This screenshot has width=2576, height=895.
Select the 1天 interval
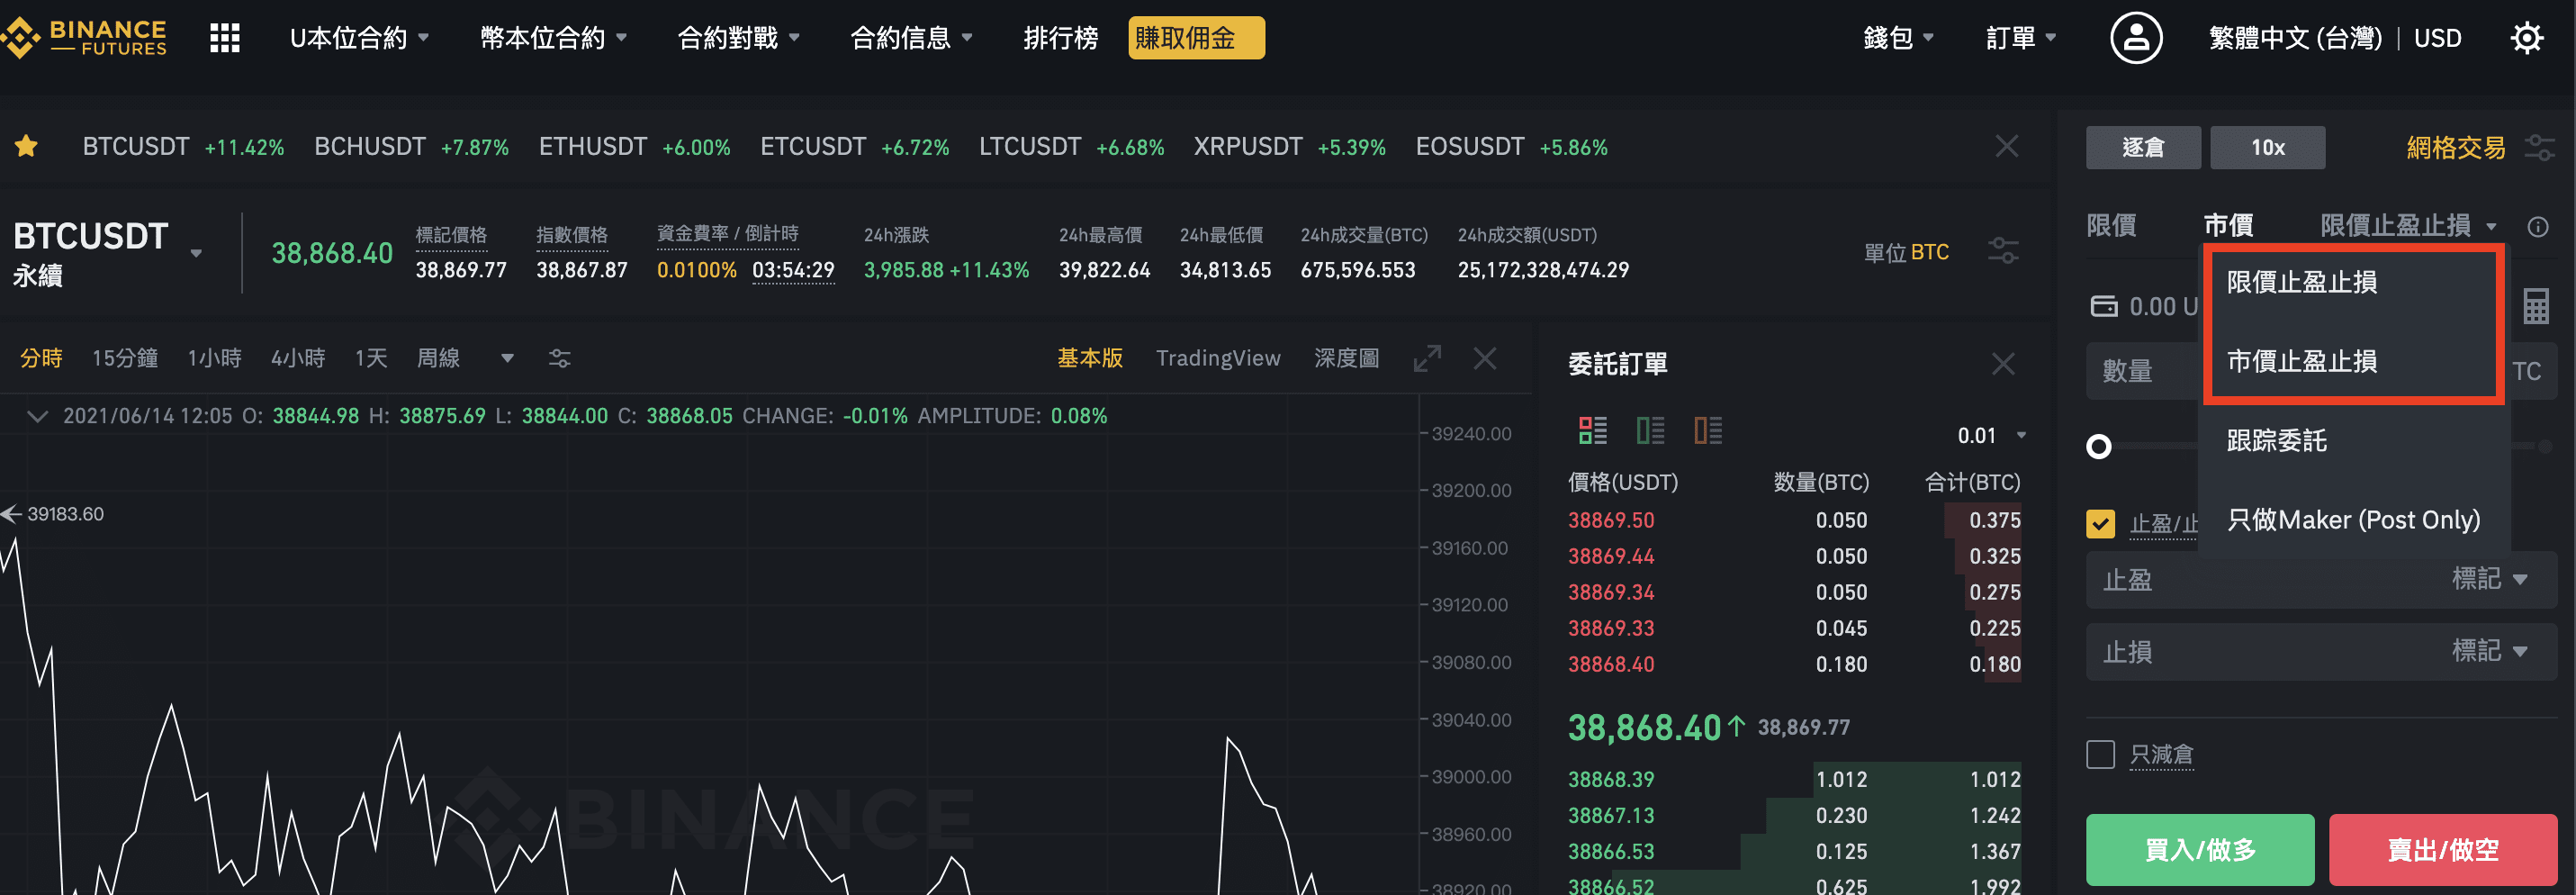click(x=371, y=358)
